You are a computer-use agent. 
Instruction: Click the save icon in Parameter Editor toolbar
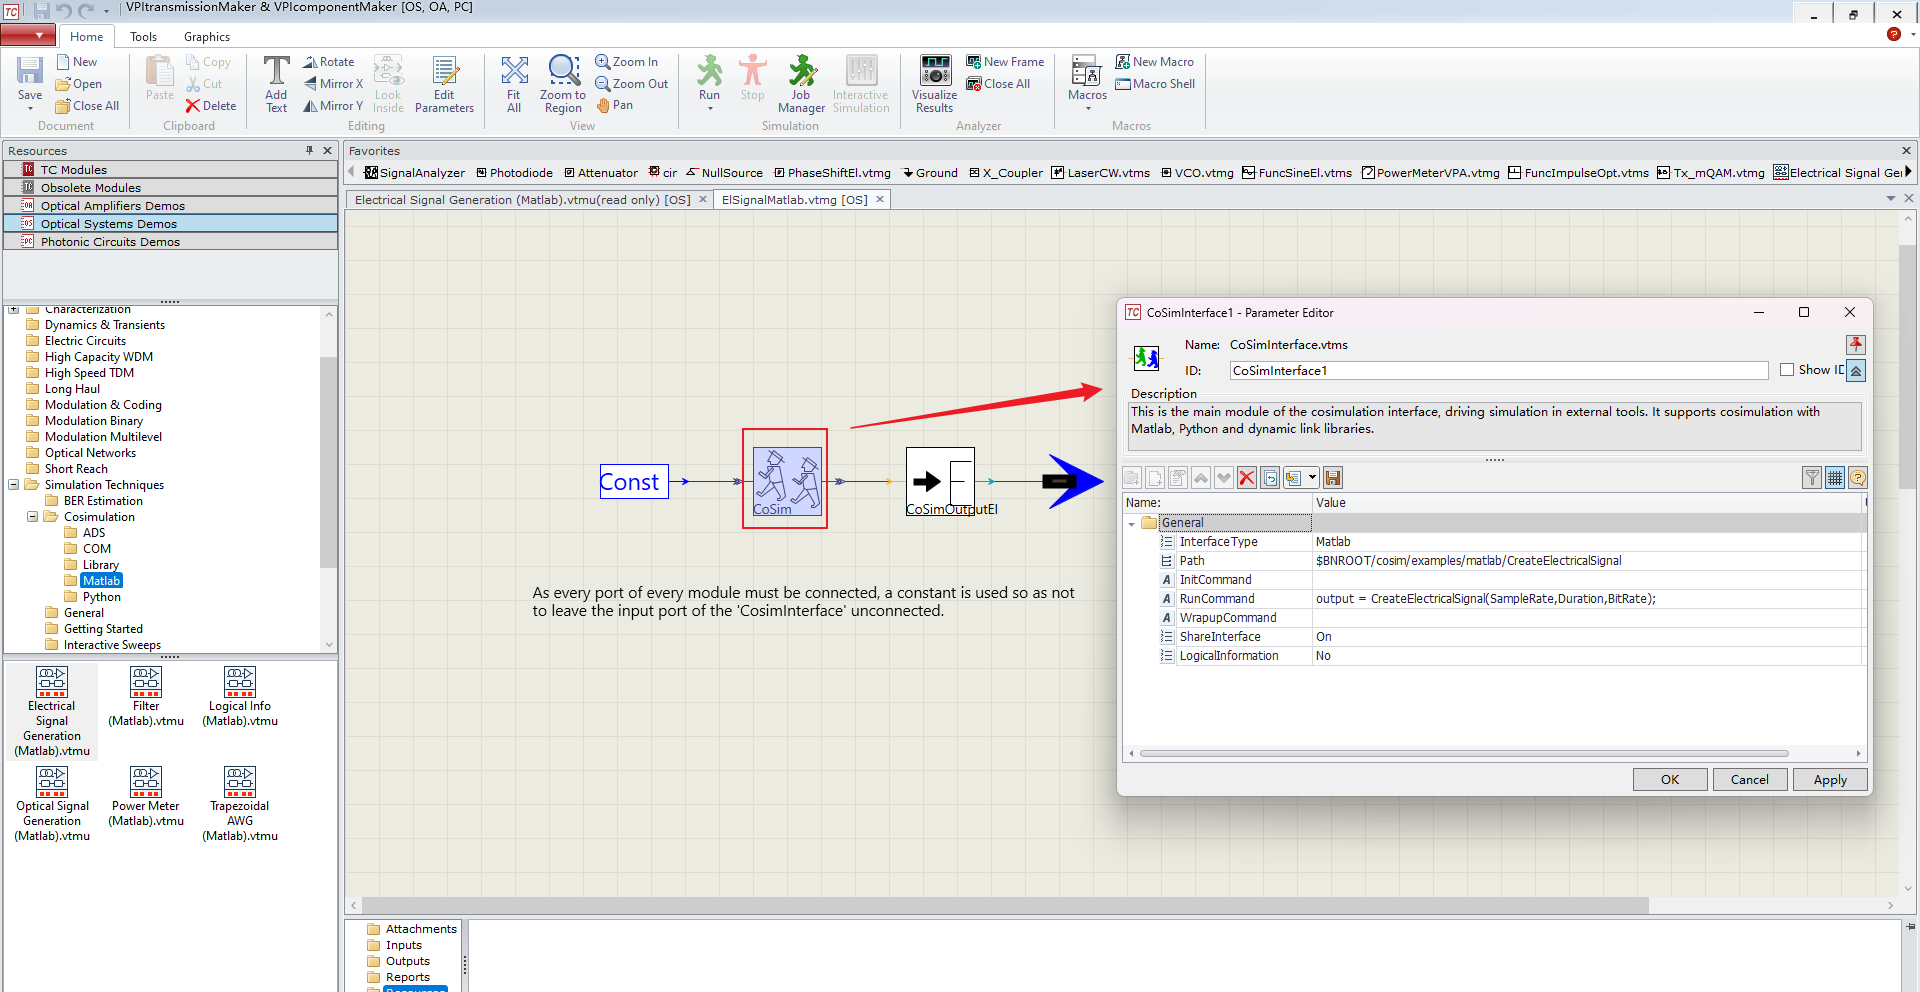1333,478
